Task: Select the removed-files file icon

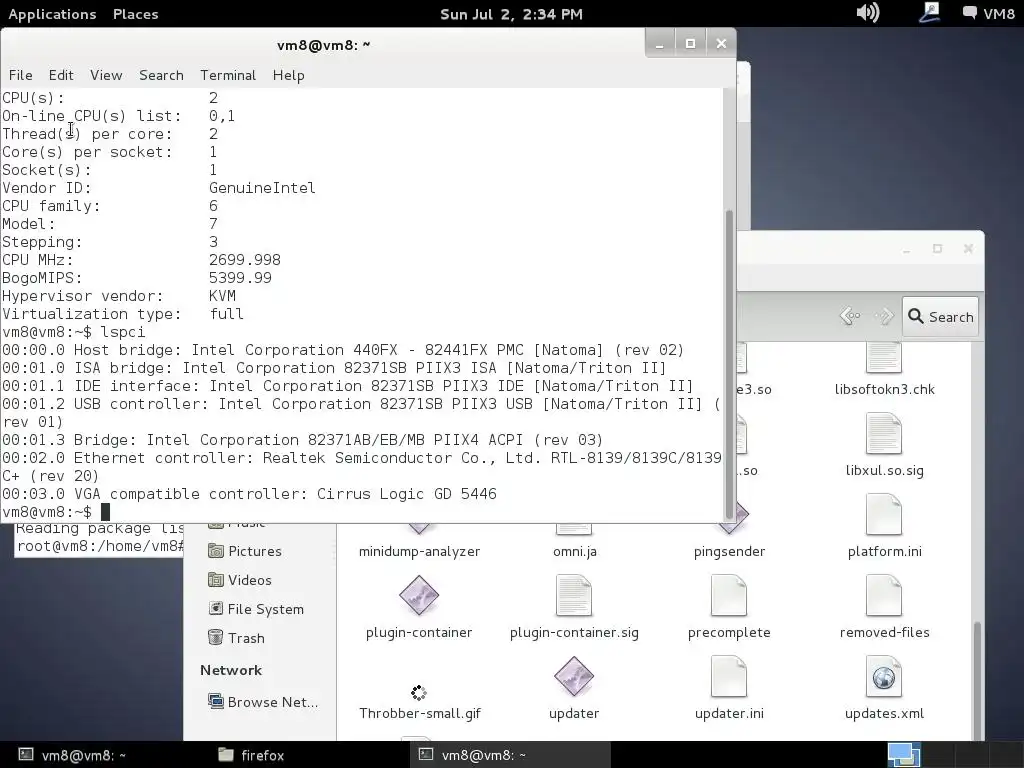Action: coord(884,595)
